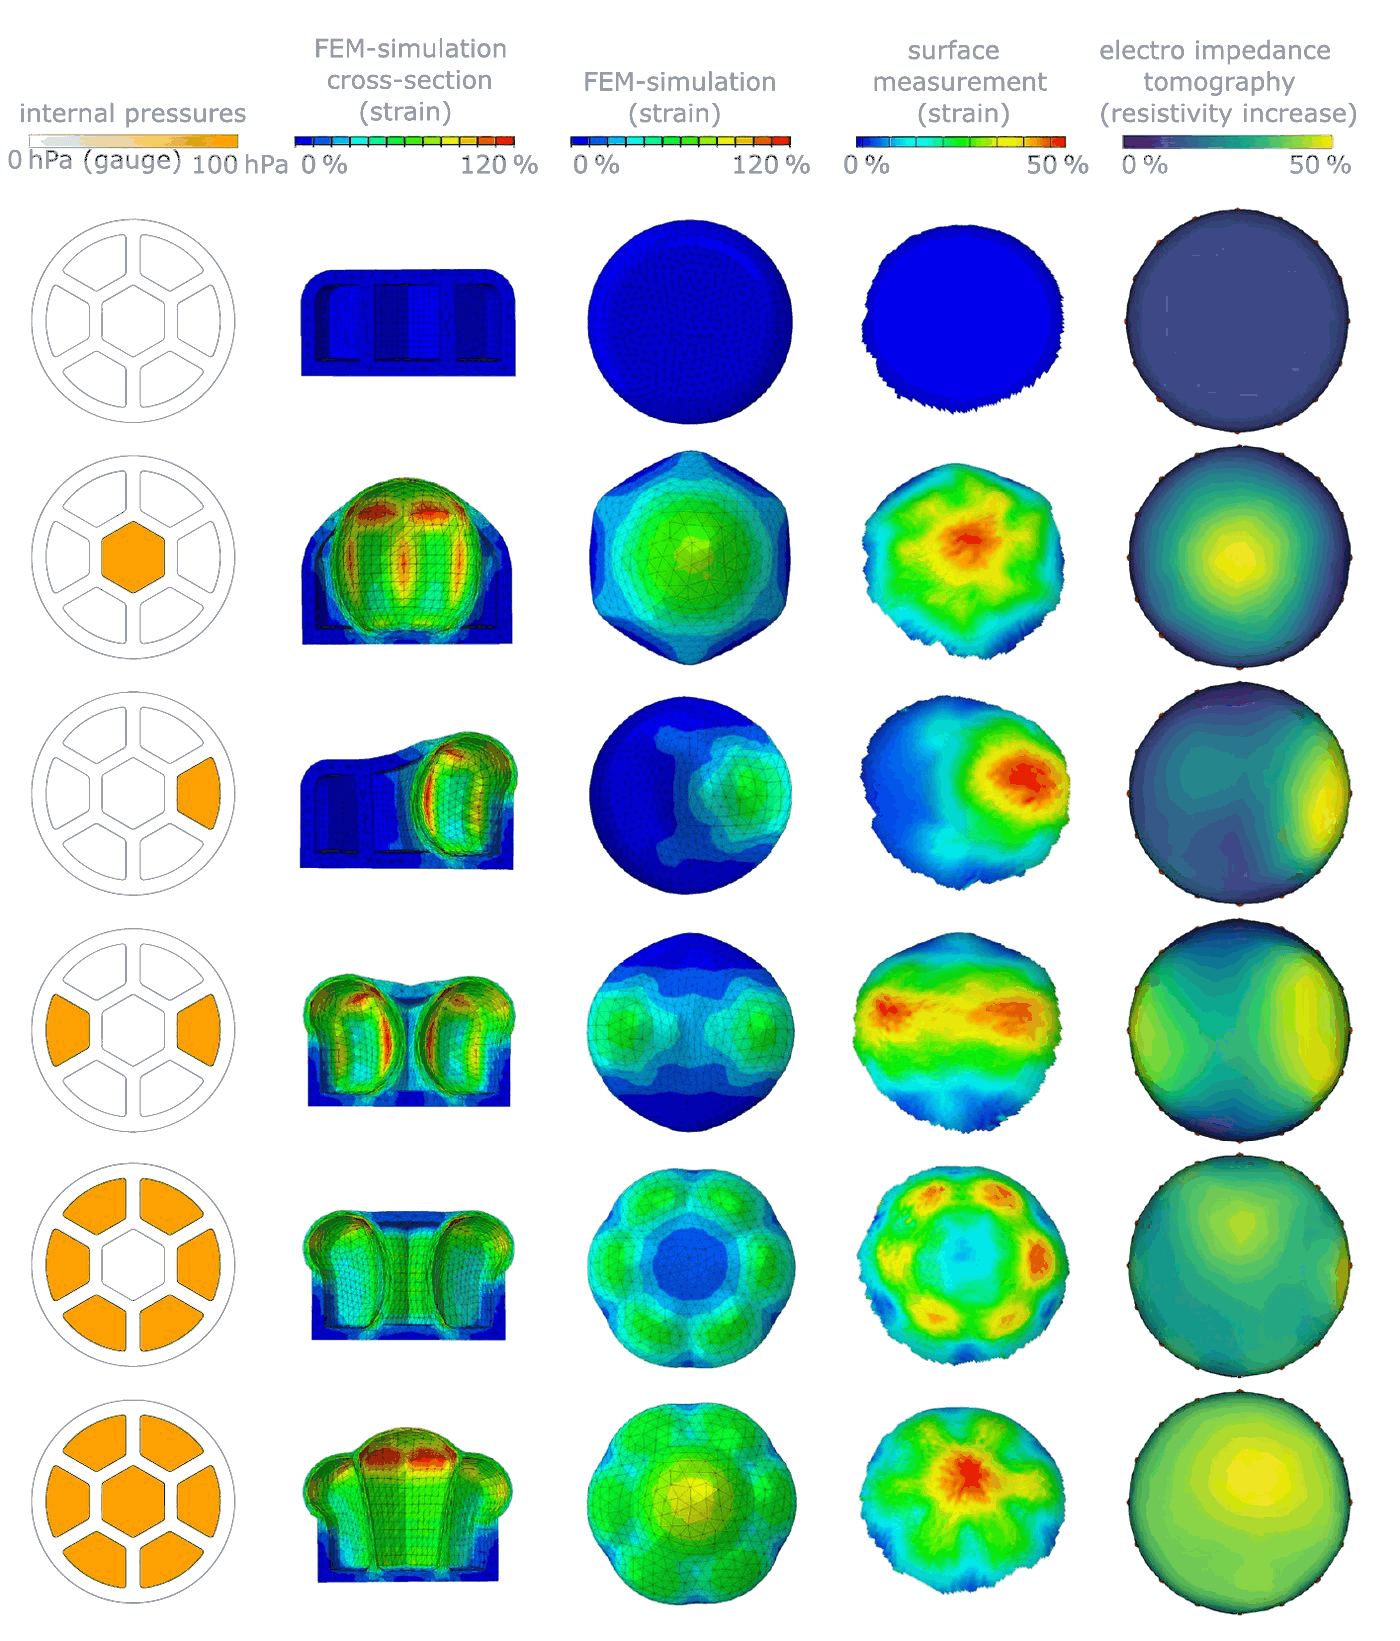
Task: Select the FEM top view for the left-and-right chambers case
Action: click(x=690, y=1032)
